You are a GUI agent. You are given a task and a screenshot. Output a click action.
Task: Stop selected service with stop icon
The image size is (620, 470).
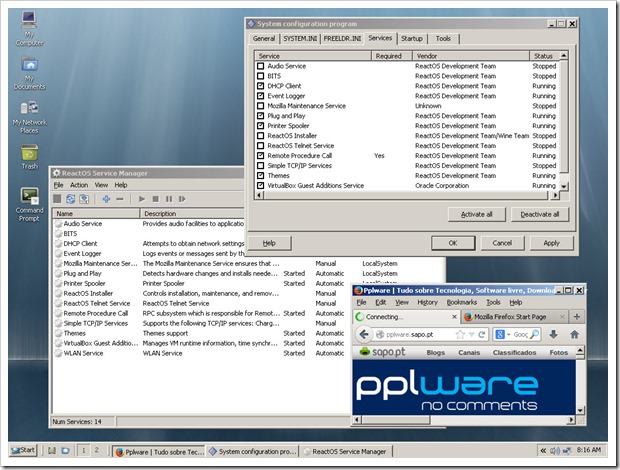(x=155, y=199)
